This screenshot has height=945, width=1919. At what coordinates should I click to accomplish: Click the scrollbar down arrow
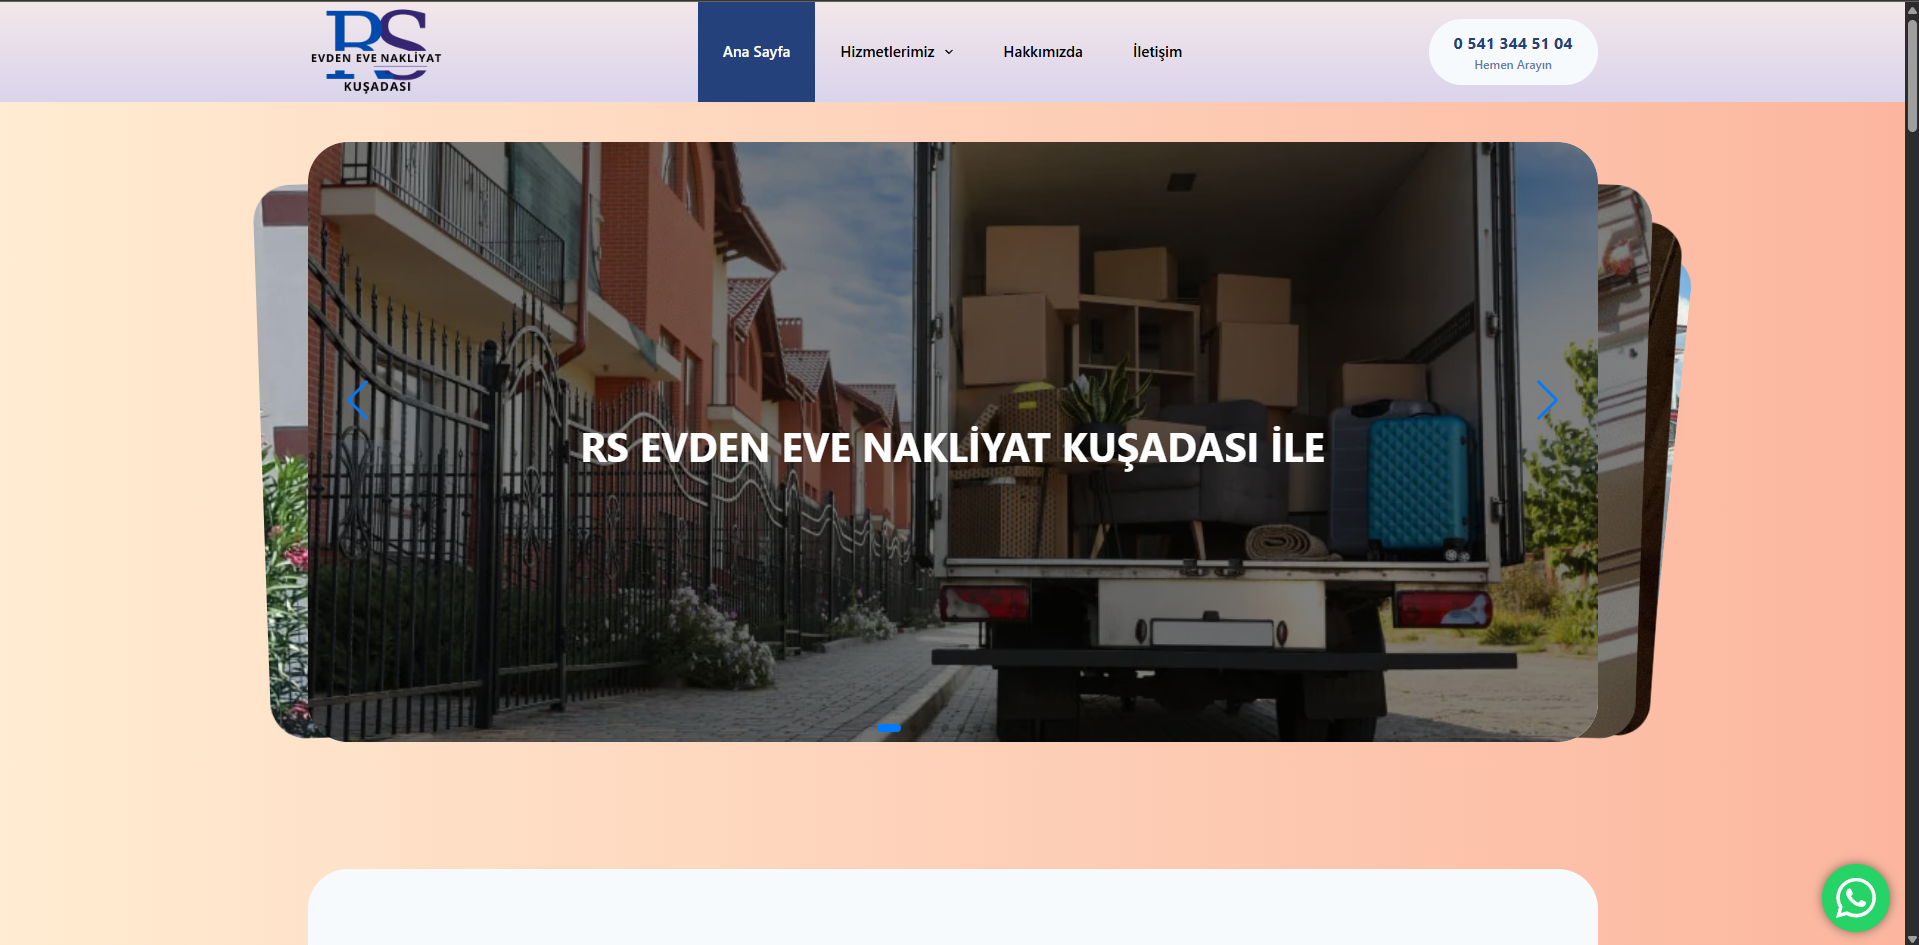tap(1912, 938)
